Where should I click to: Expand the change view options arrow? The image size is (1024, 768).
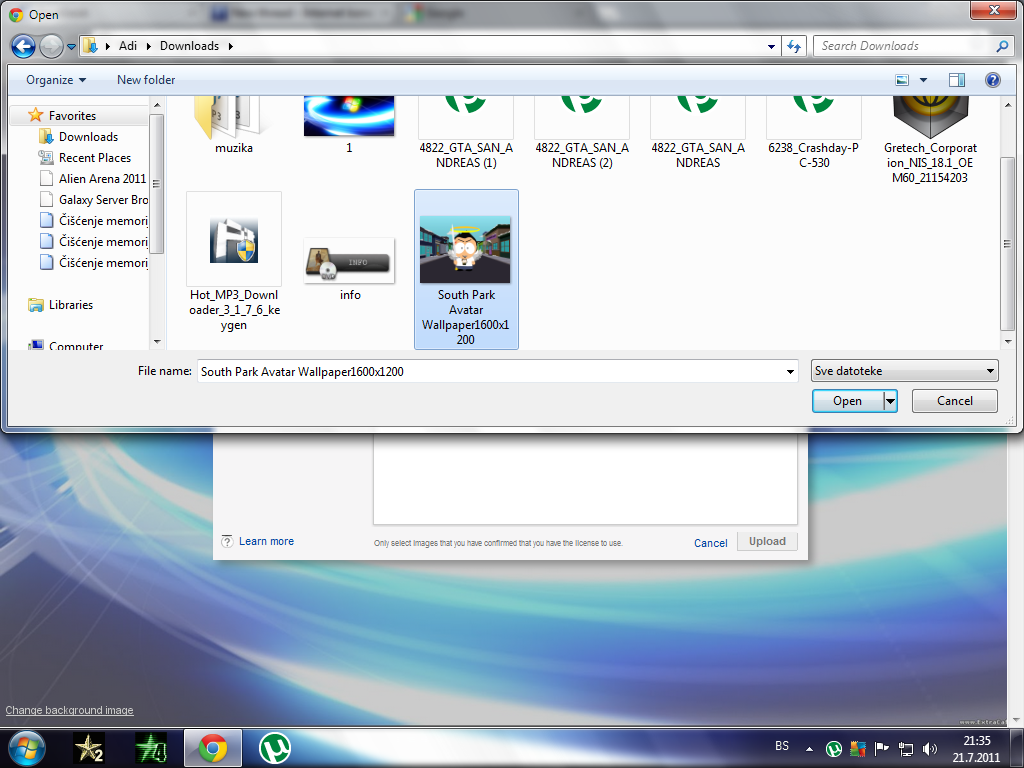point(923,80)
